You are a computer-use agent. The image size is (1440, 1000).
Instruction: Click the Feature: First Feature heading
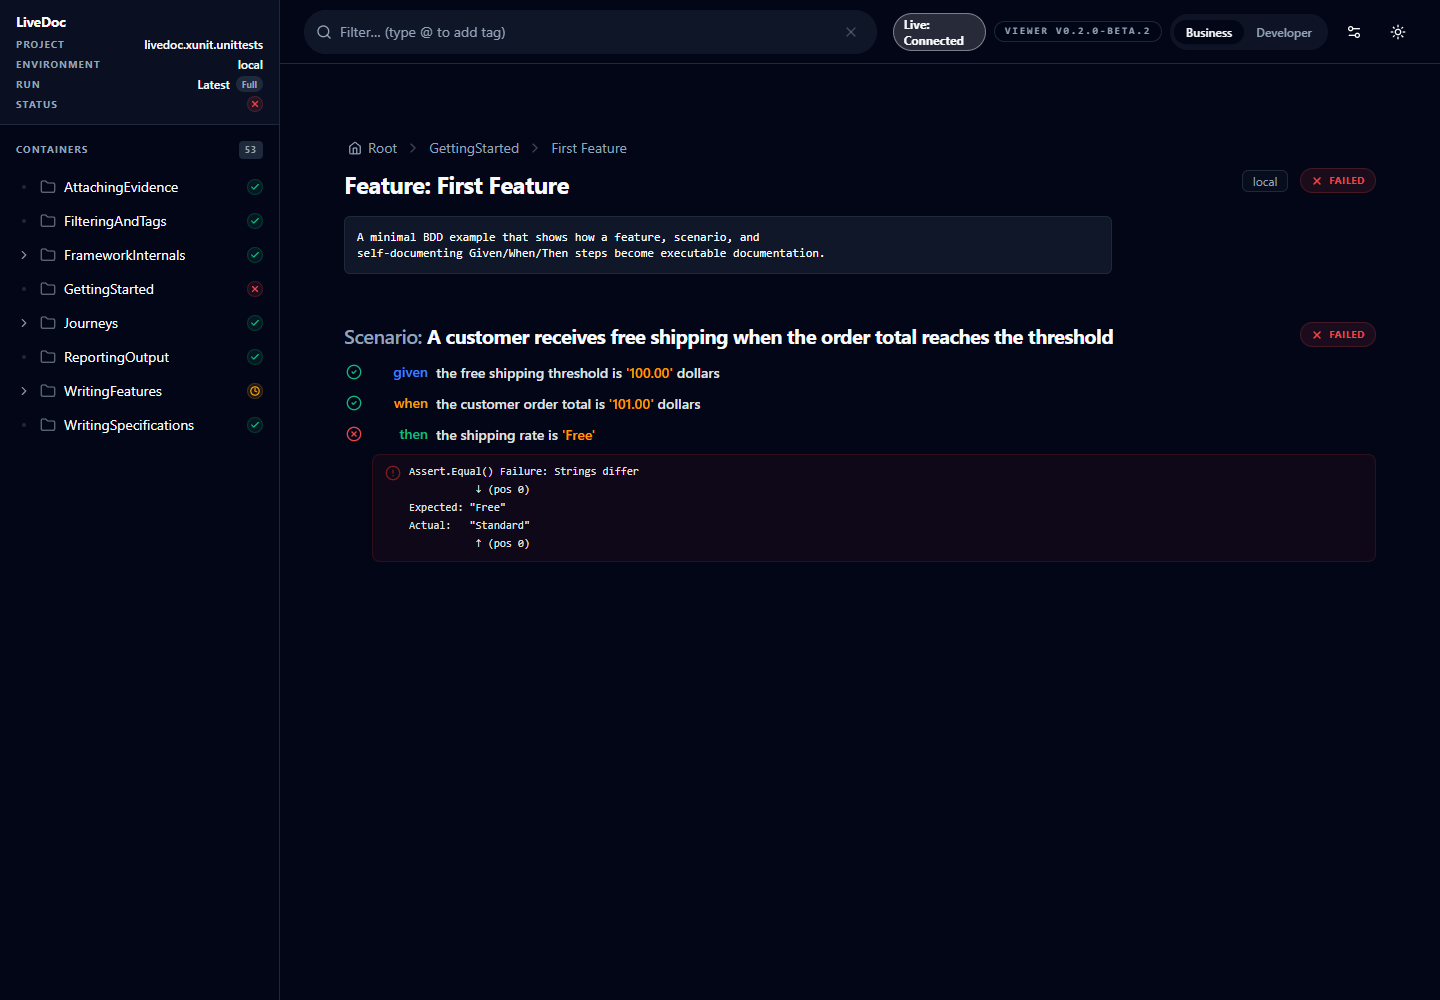pos(457,186)
